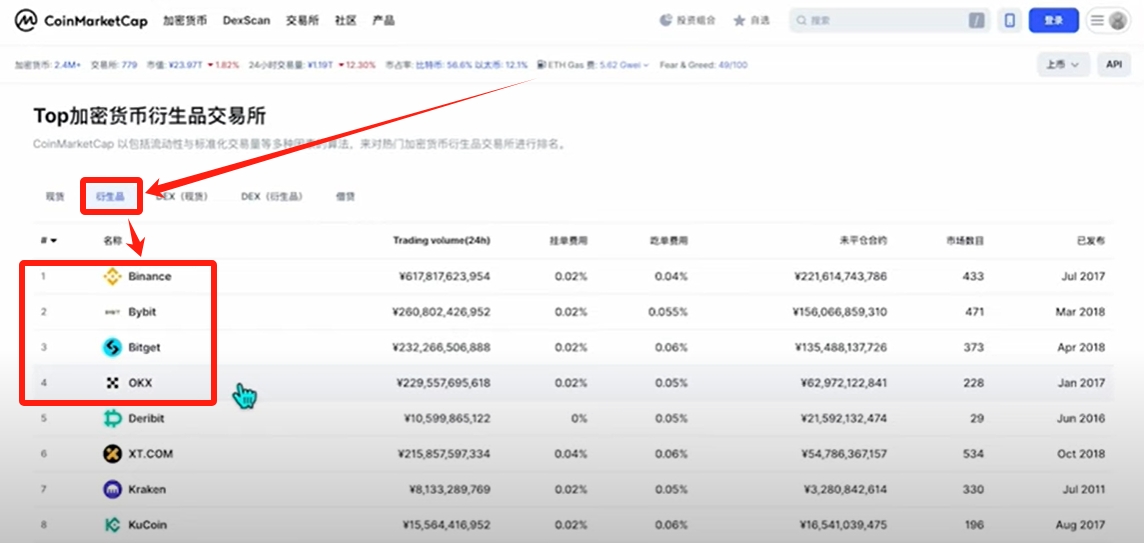The height and width of the screenshot is (543, 1144).
Task: Expand the ETH Gas 5.62 Gwei dropdown
Action: pyautogui.click(x=624, y=65)
